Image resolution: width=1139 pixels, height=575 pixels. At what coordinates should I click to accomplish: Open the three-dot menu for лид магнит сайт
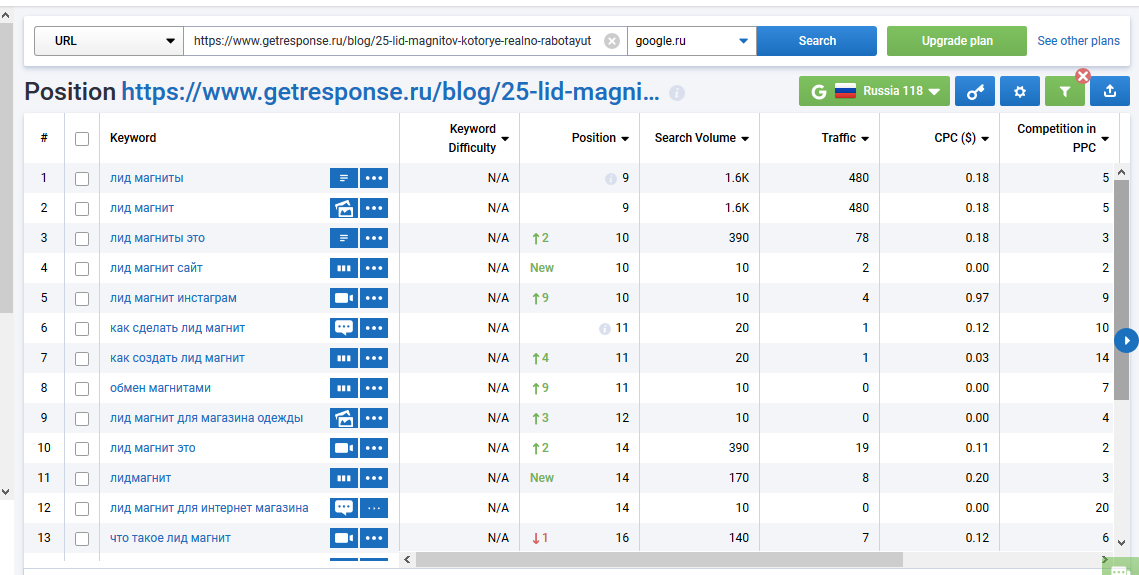374,268
